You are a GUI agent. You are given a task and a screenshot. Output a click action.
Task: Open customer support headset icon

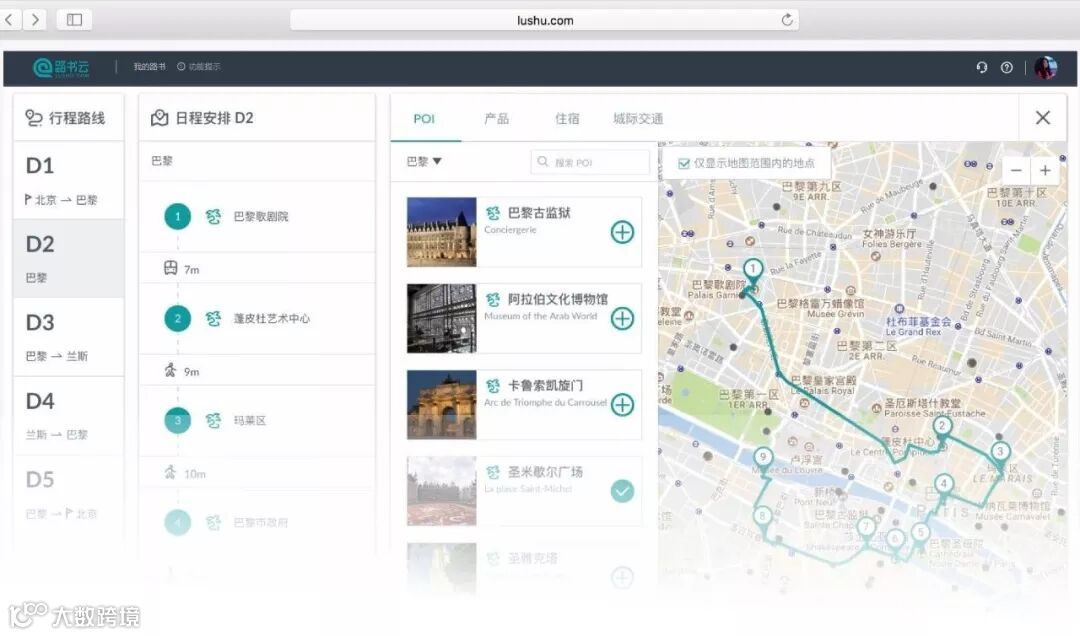pos(982,67)
